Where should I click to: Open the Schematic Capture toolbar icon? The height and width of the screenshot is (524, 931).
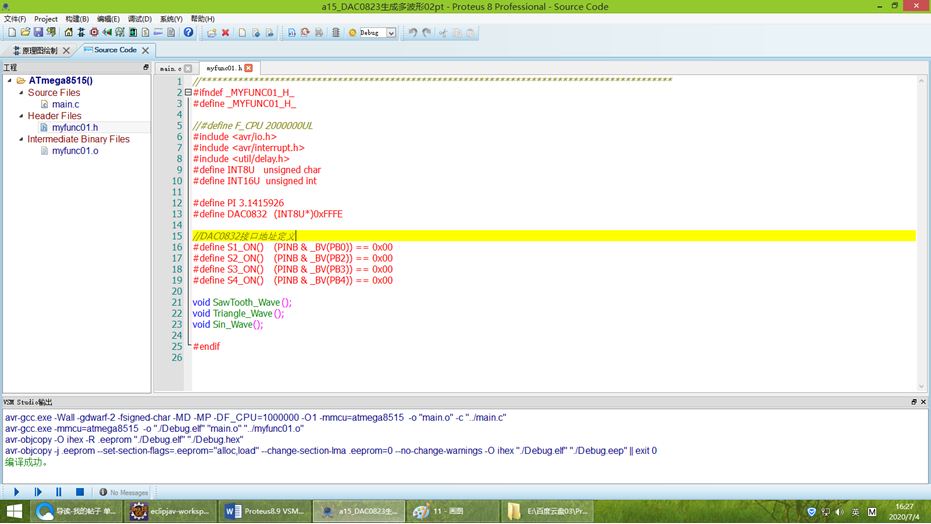(x=81, y=33)
